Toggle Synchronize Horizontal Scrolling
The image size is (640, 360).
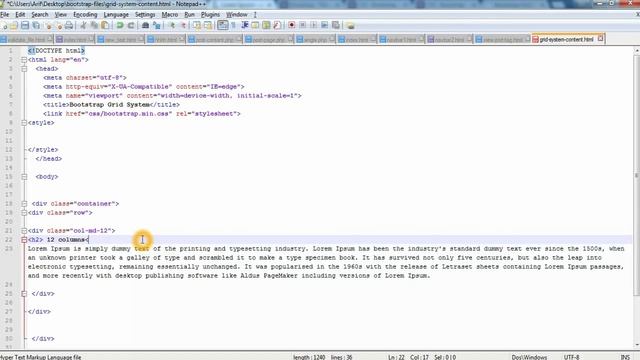208,26
